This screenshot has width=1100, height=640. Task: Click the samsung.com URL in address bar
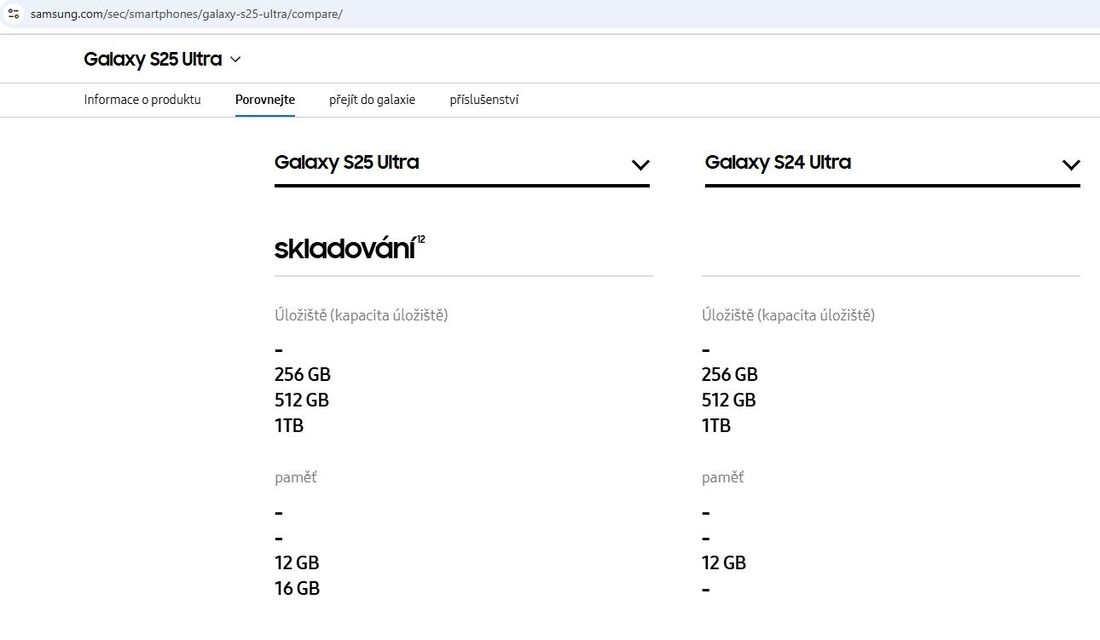186,14
